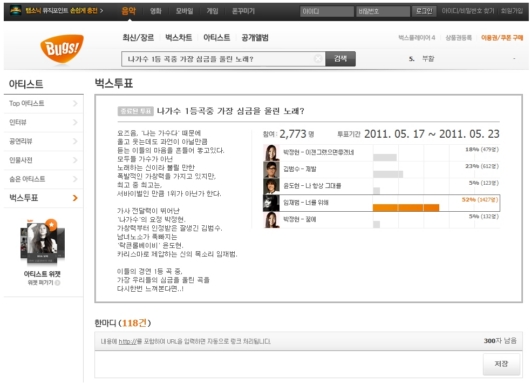This screenshot has height=383, width=531.
Task: Click the info icon beside 위젯 퍼가기
Action: [58, 283]
